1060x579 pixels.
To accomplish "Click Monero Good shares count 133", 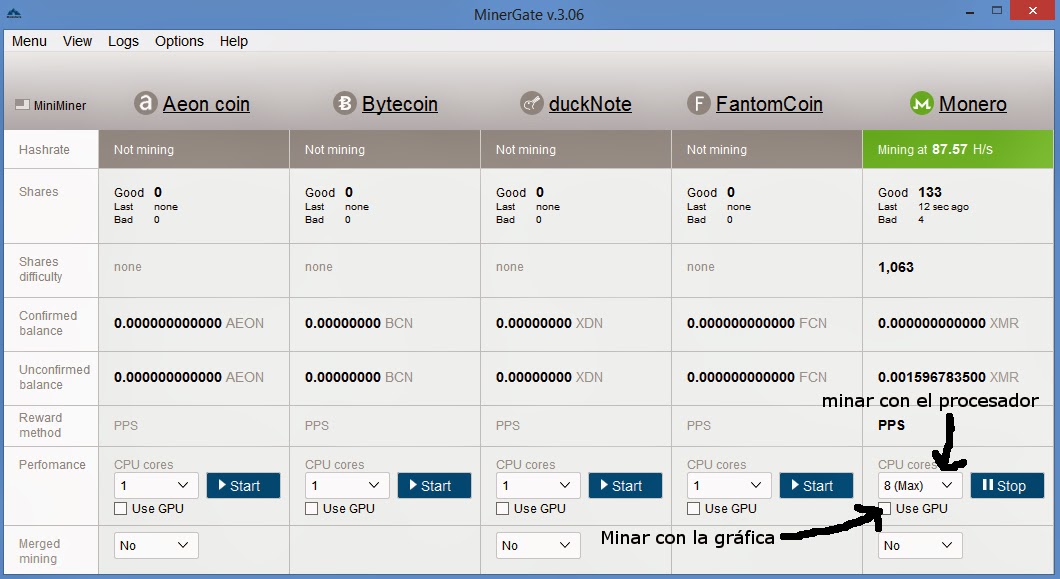I will click(x=930, y=192).
